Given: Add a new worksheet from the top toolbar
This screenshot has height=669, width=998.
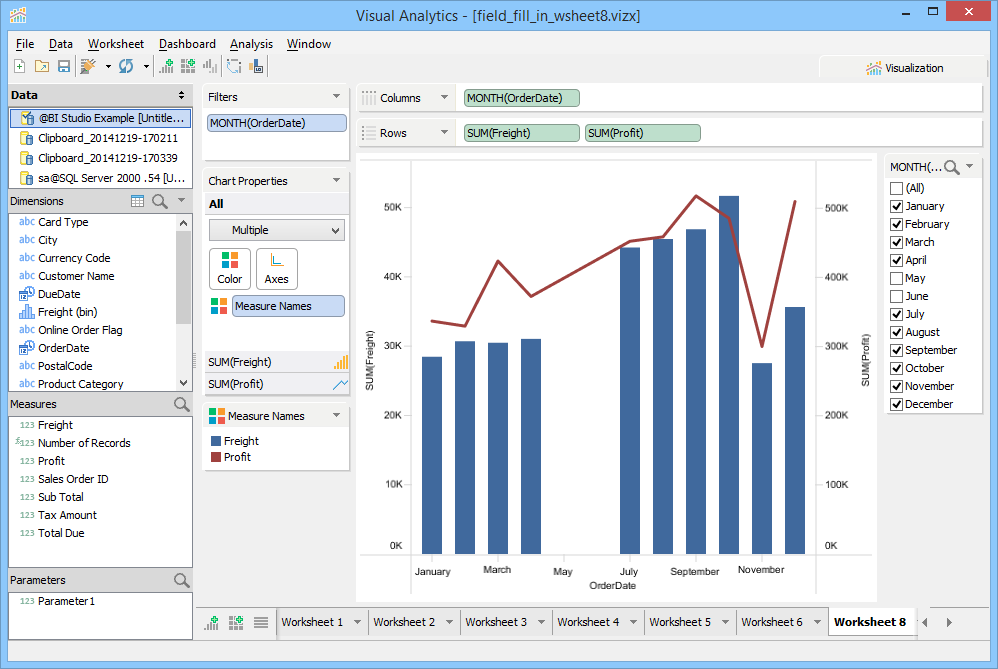Looking at the screenshot, I should point(167,66).
